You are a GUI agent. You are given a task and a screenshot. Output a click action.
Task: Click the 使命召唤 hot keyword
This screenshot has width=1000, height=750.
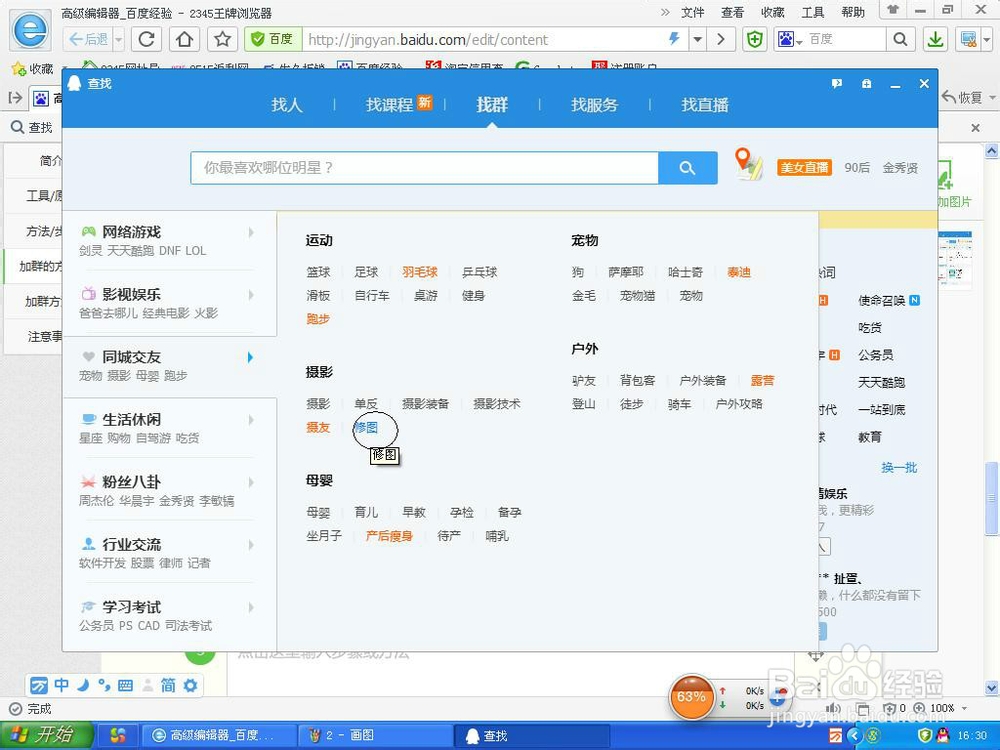[882, 300]
